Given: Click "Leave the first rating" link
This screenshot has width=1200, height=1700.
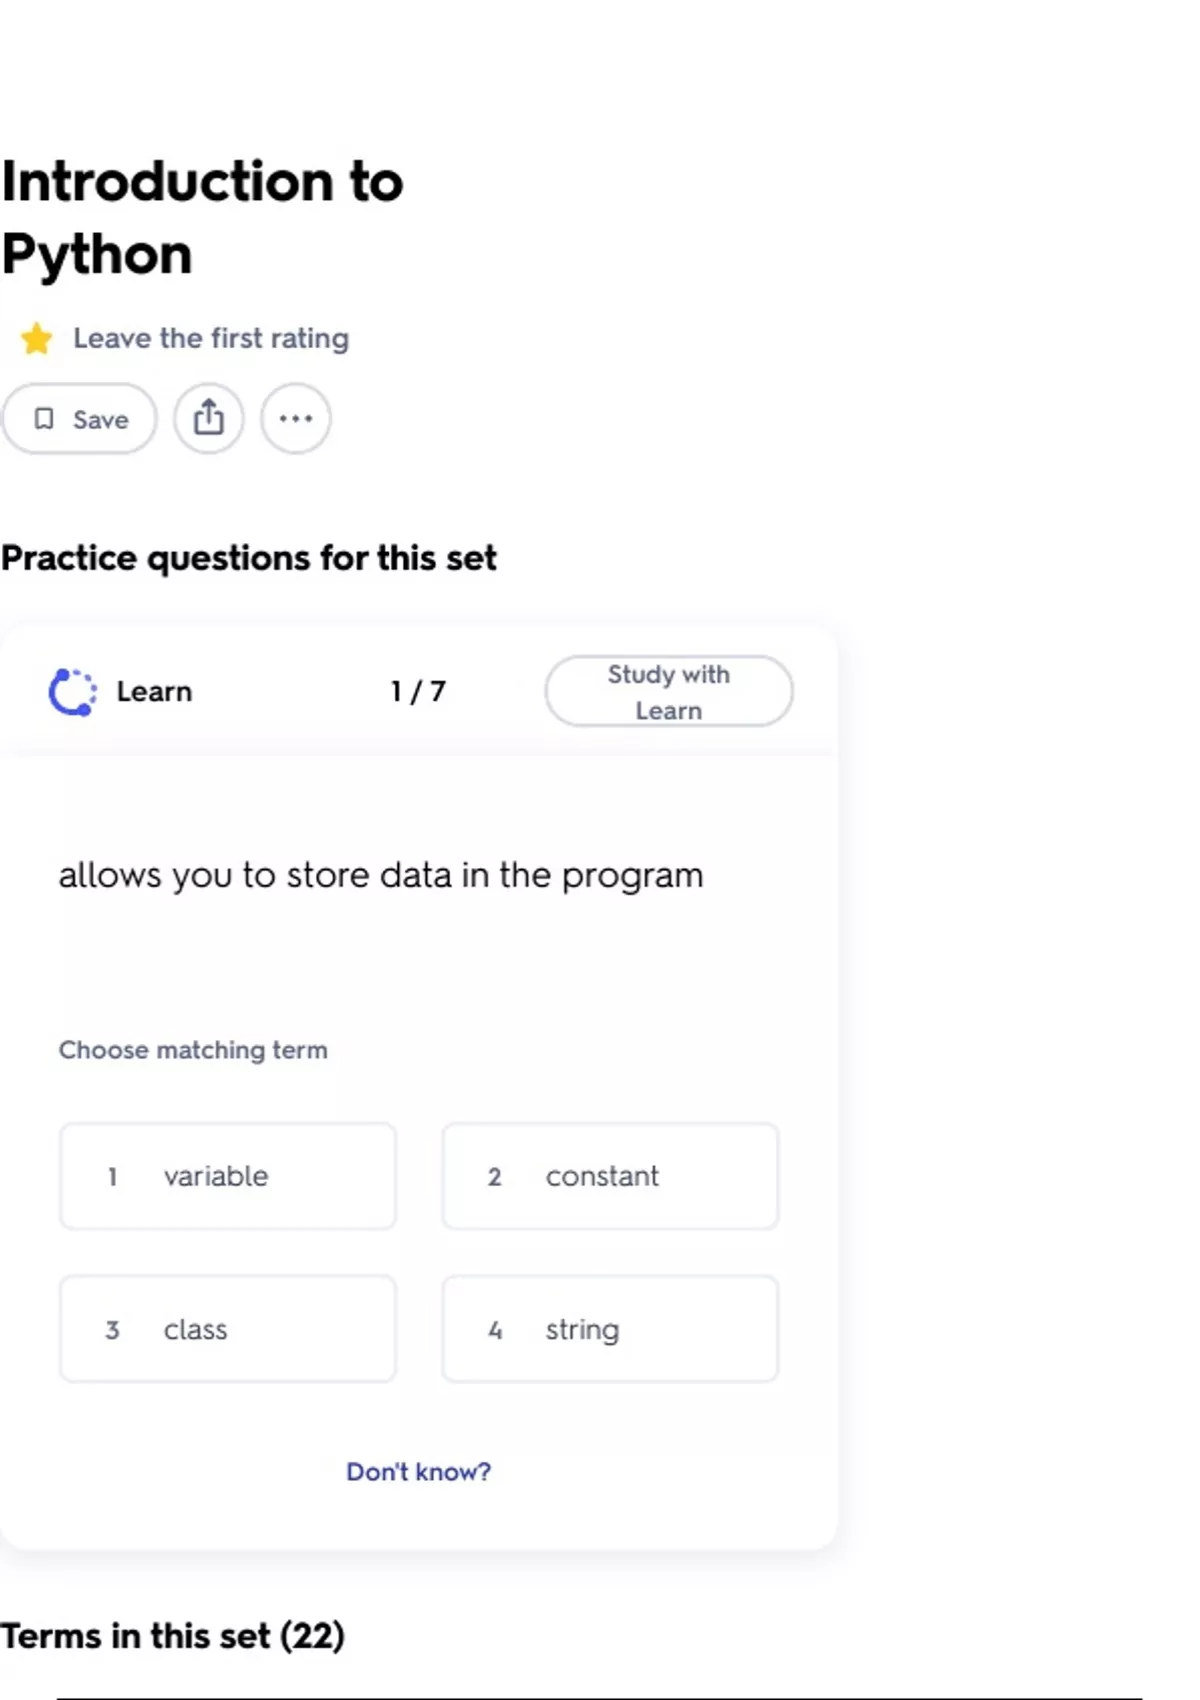Looking at the screenshot, I should pos(211,338).
